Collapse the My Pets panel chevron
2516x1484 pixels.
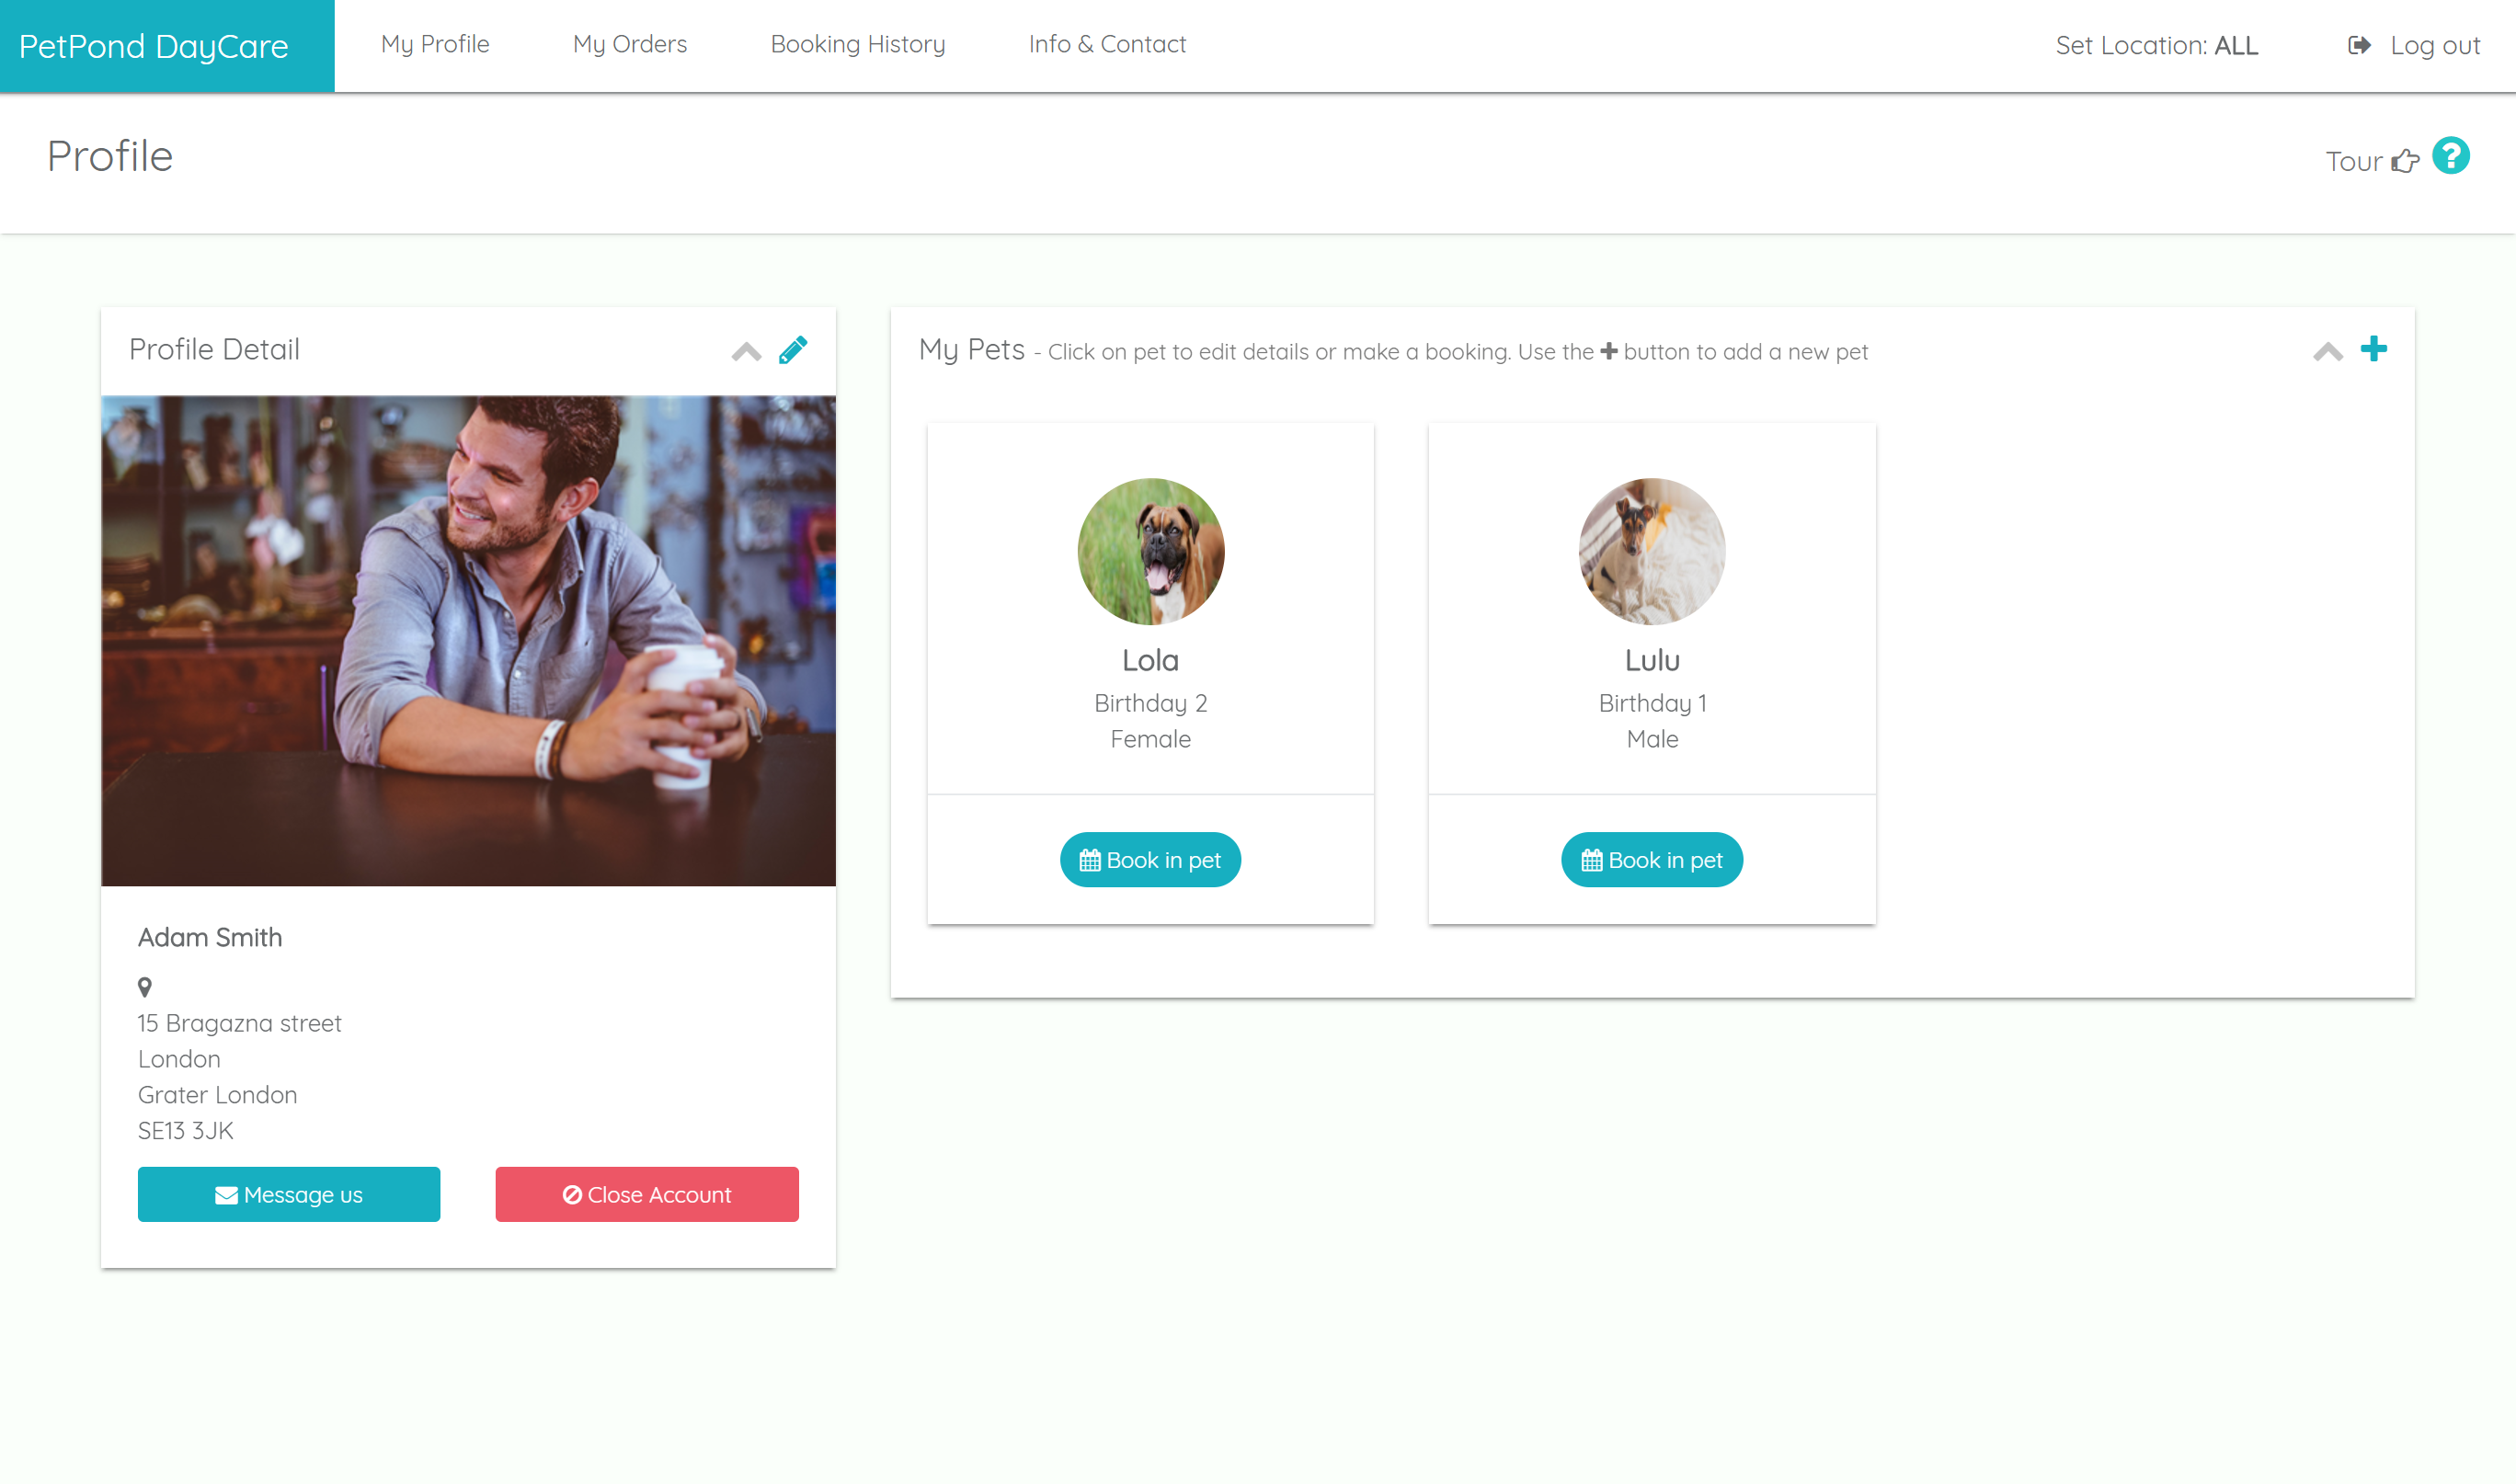pos(2327,352)
